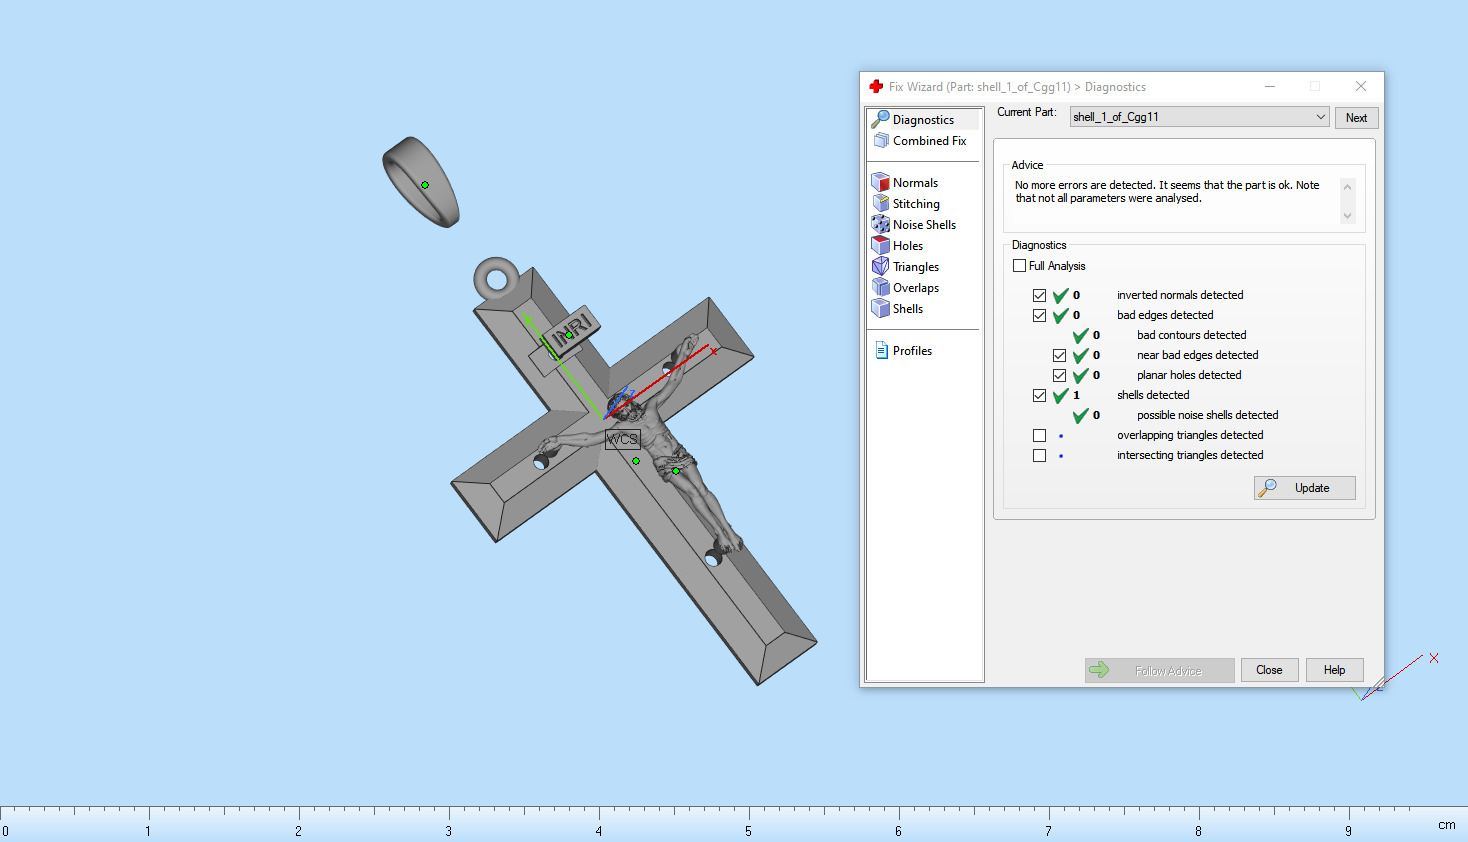Click the Advice box scroll-up arrow
The image size is (1468, 842).
point(1347,187)
